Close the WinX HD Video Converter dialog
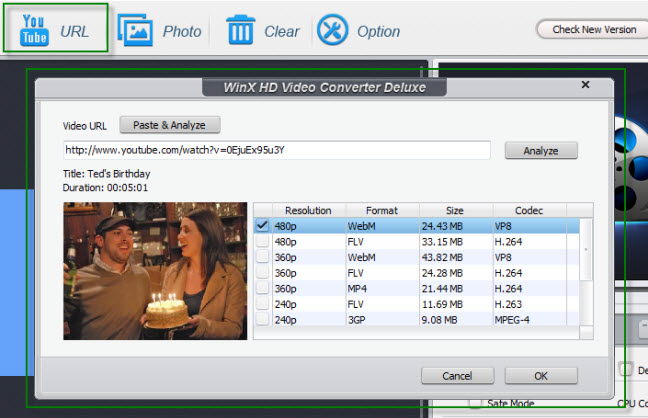 coord(585,85)
